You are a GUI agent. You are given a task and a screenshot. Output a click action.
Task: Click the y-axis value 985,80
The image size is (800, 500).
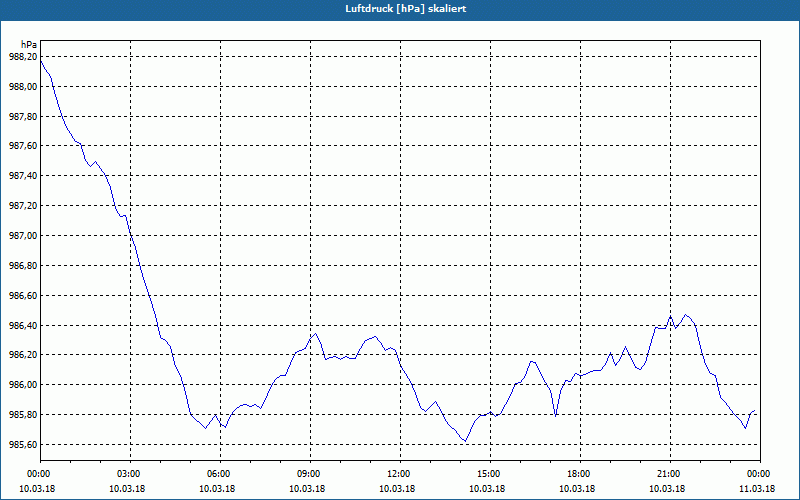coord(23,415)
